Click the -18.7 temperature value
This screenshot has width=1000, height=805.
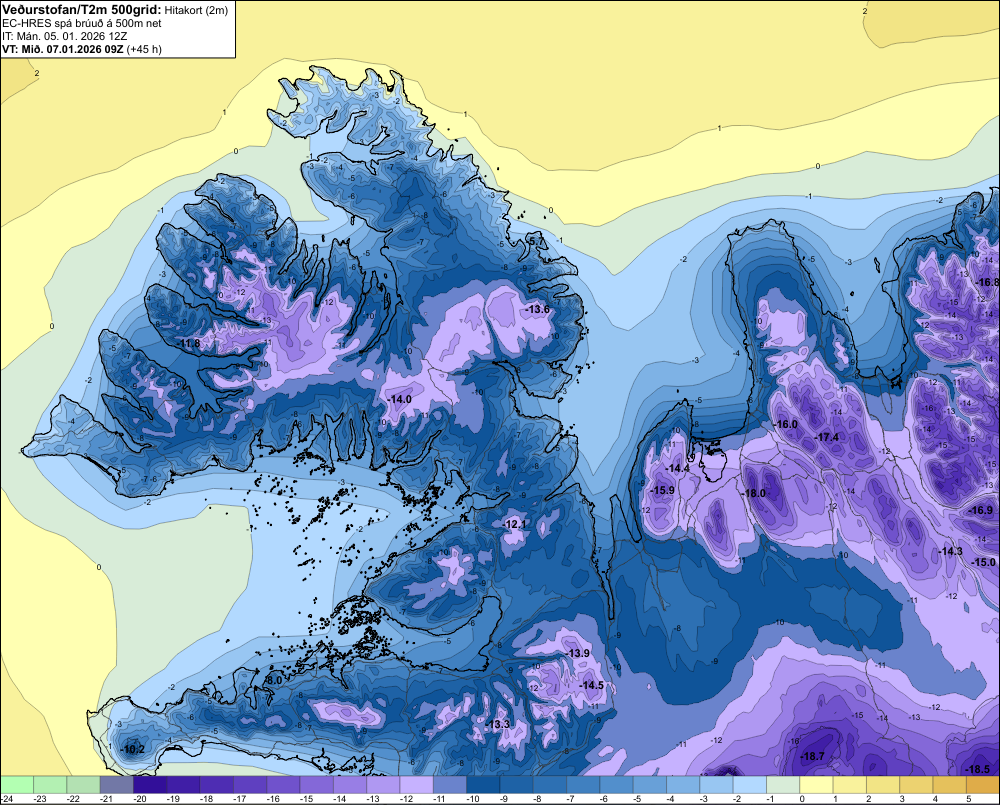click(x=812, y=757)
